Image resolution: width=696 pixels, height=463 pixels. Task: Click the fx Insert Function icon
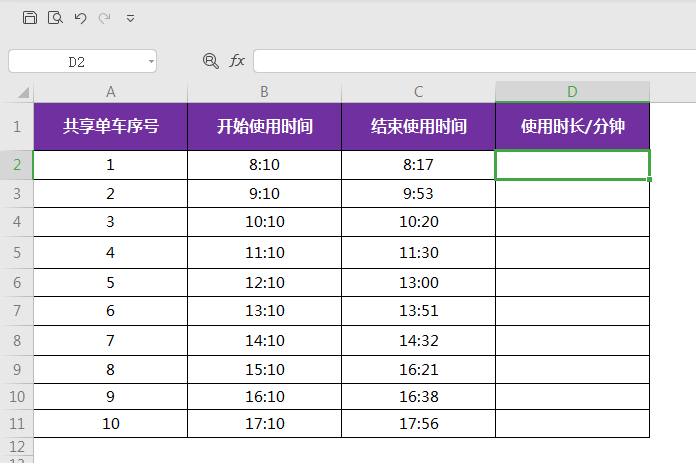tap(237, 61)
